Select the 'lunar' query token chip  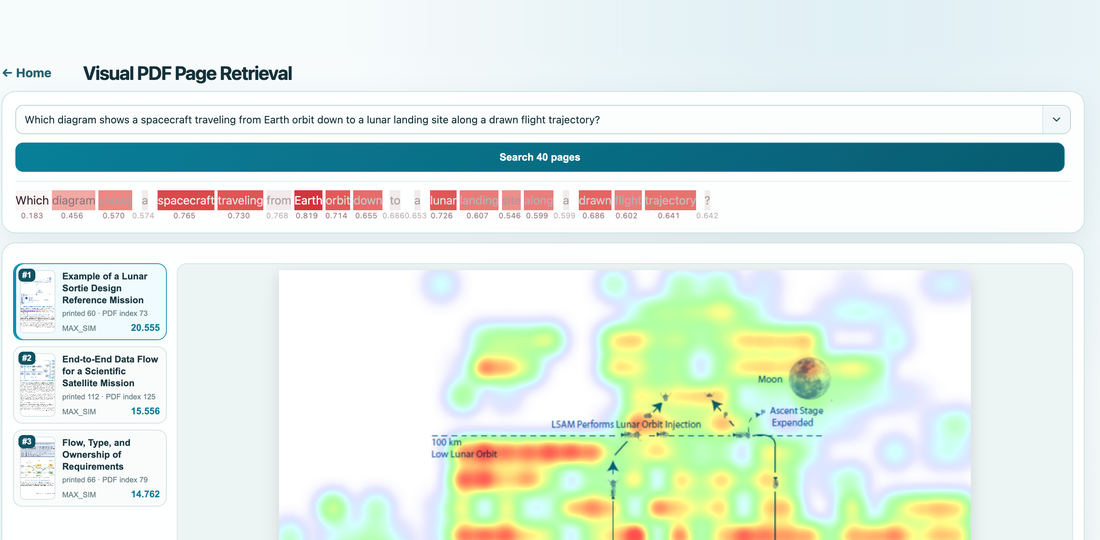[443, 201]
